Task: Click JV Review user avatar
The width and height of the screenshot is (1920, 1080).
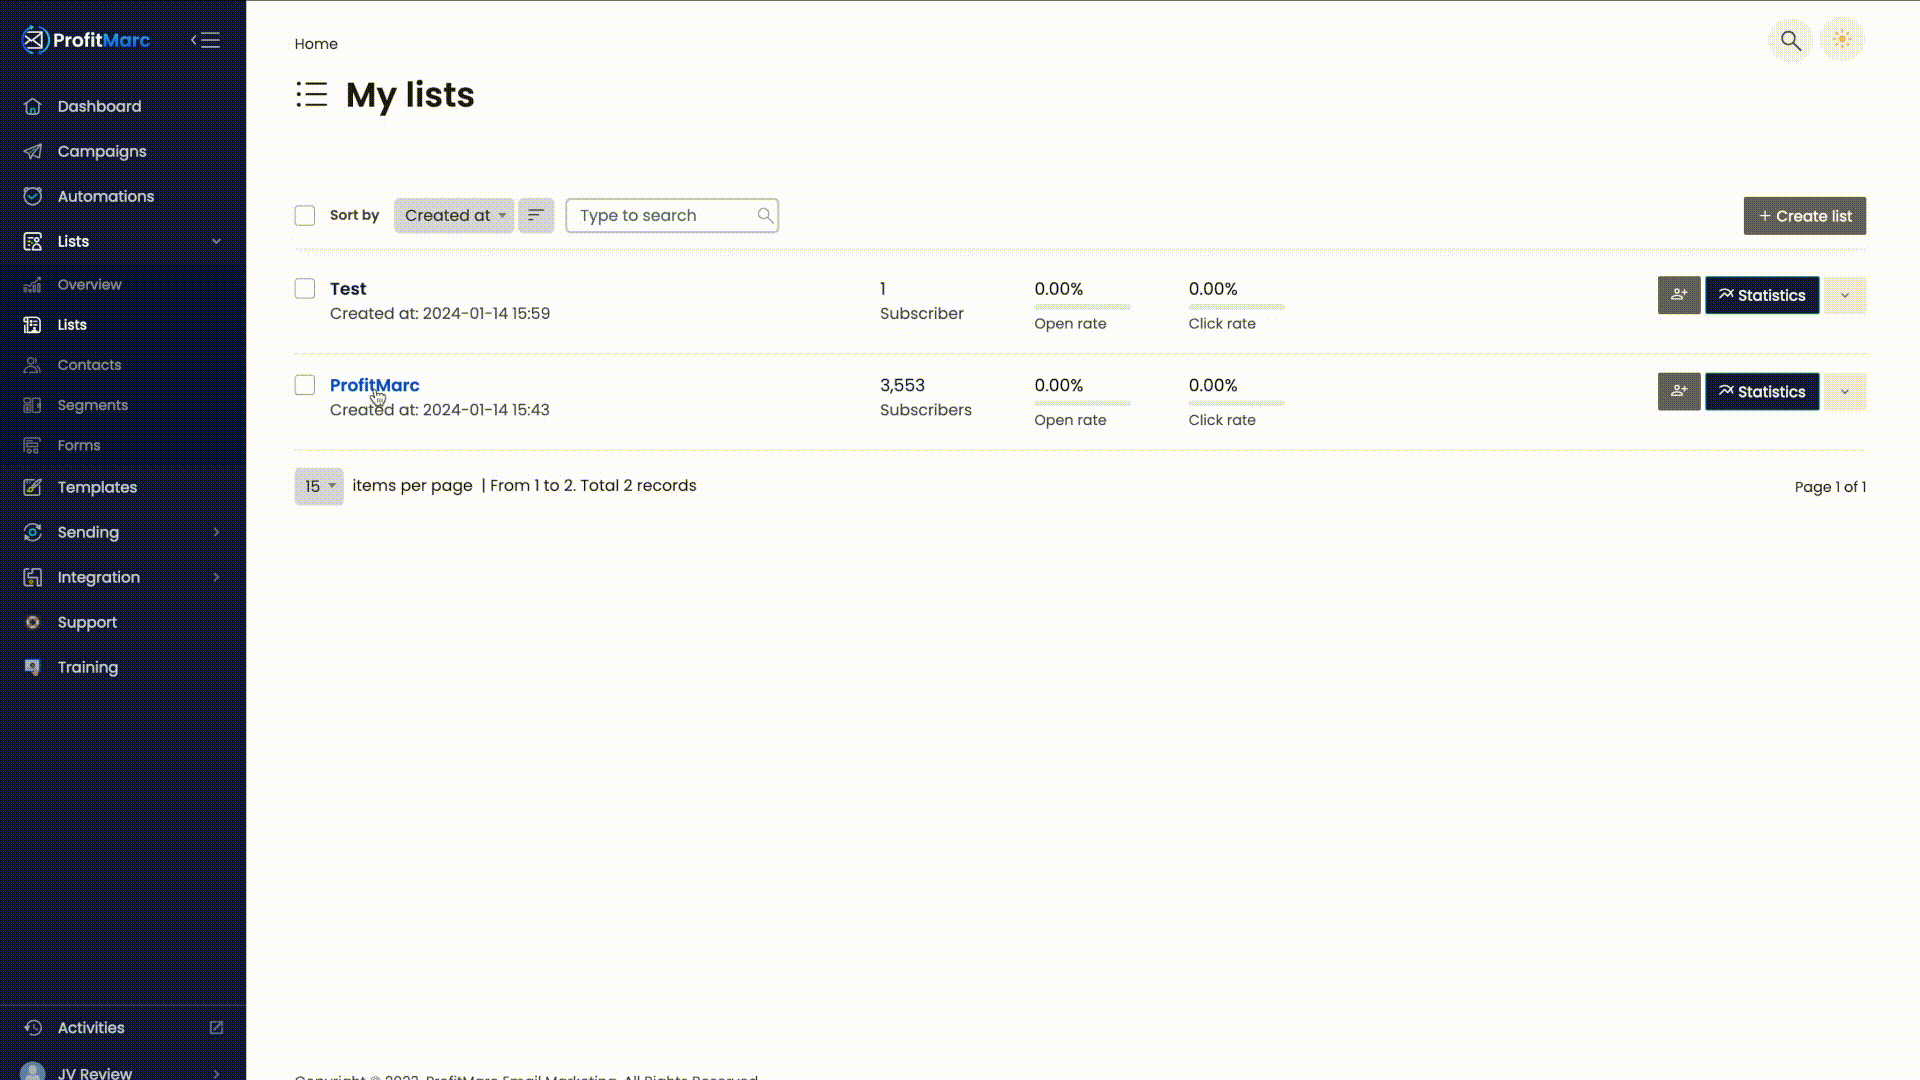Action: (x=33, y=1072)
